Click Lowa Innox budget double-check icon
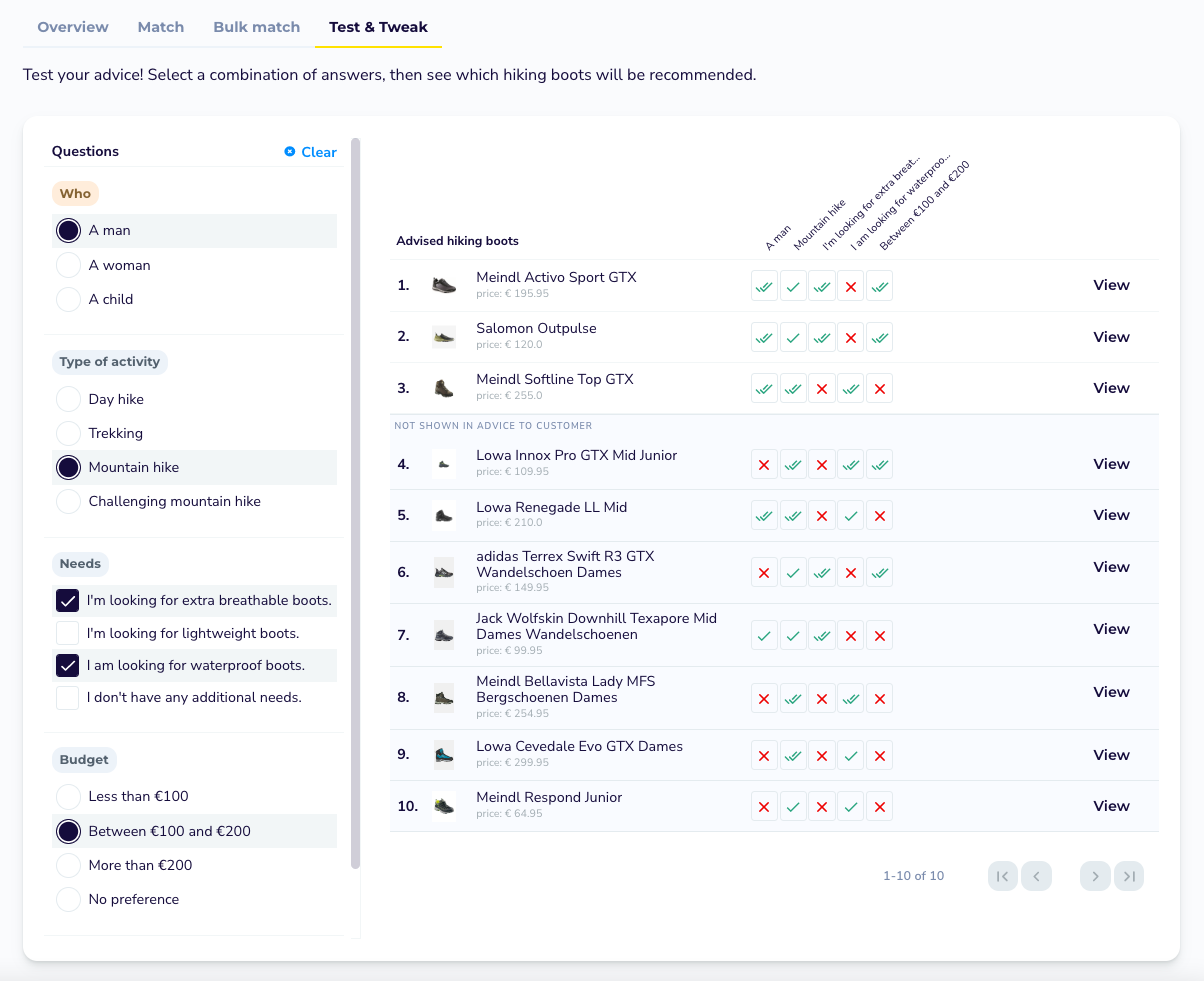Image resolution: width=1204 pixels, height=981 pixels. click(x=880, y=464)
